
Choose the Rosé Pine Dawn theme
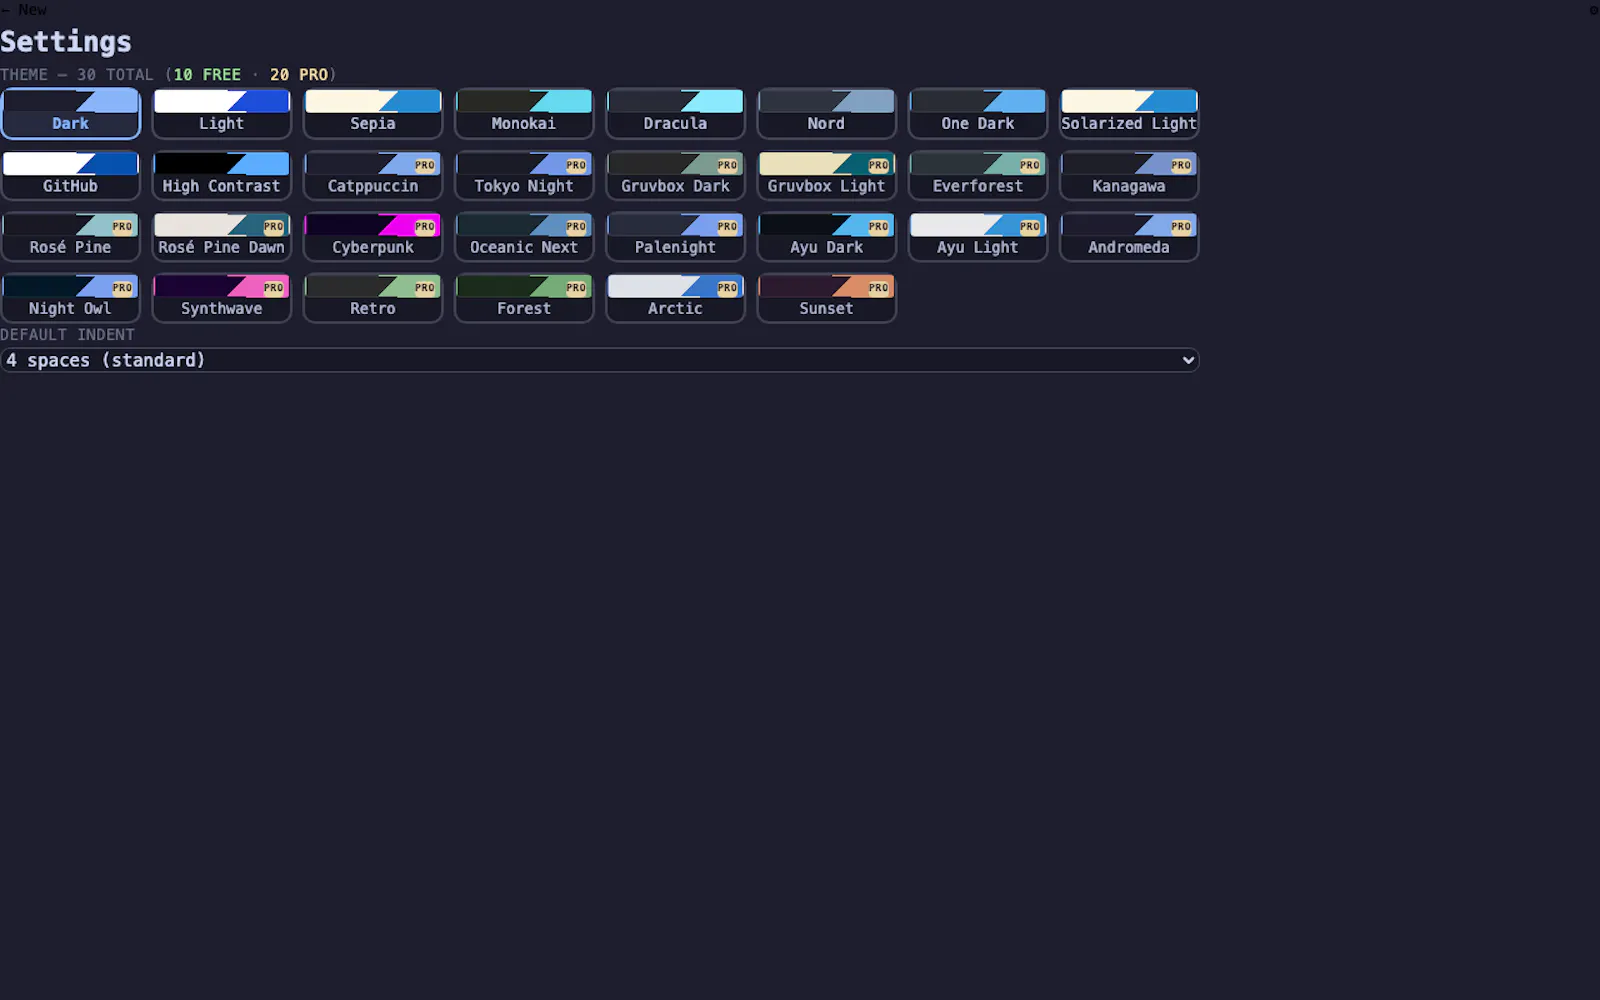pos(222,237)
